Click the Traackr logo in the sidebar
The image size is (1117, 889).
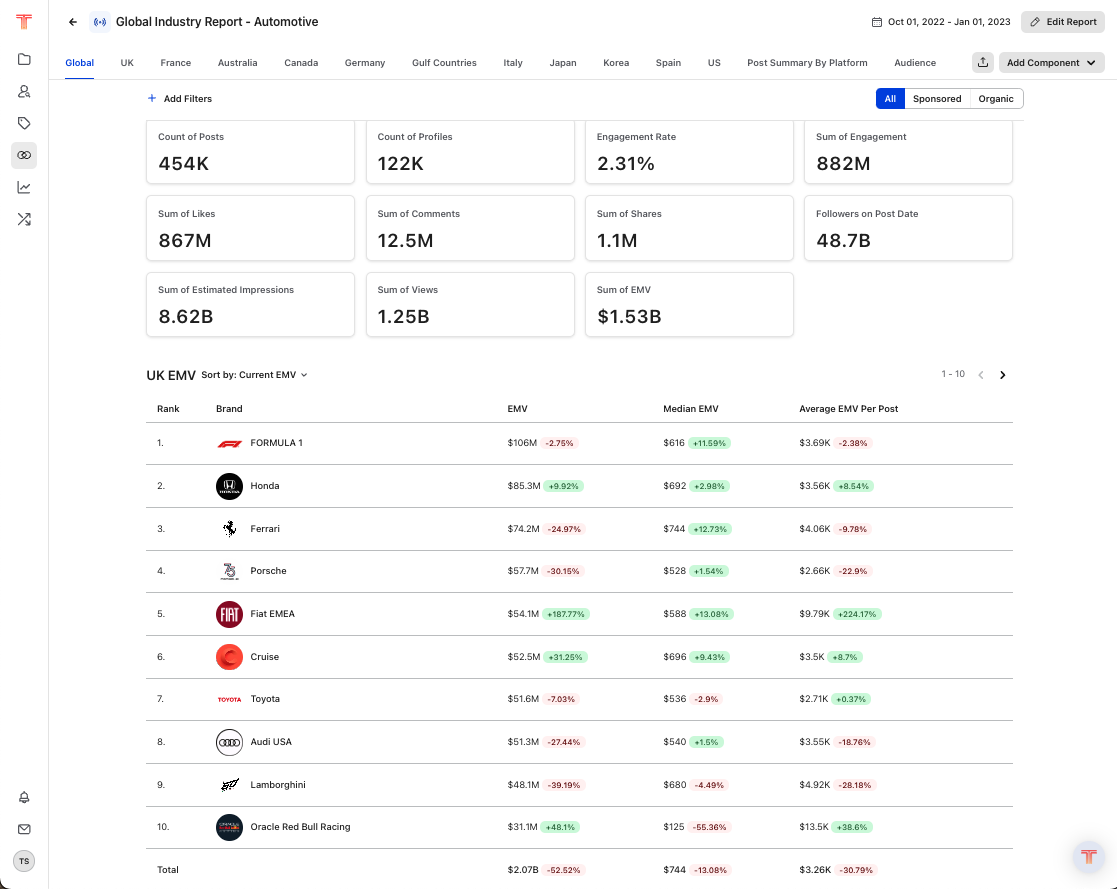tap(24, 21)
